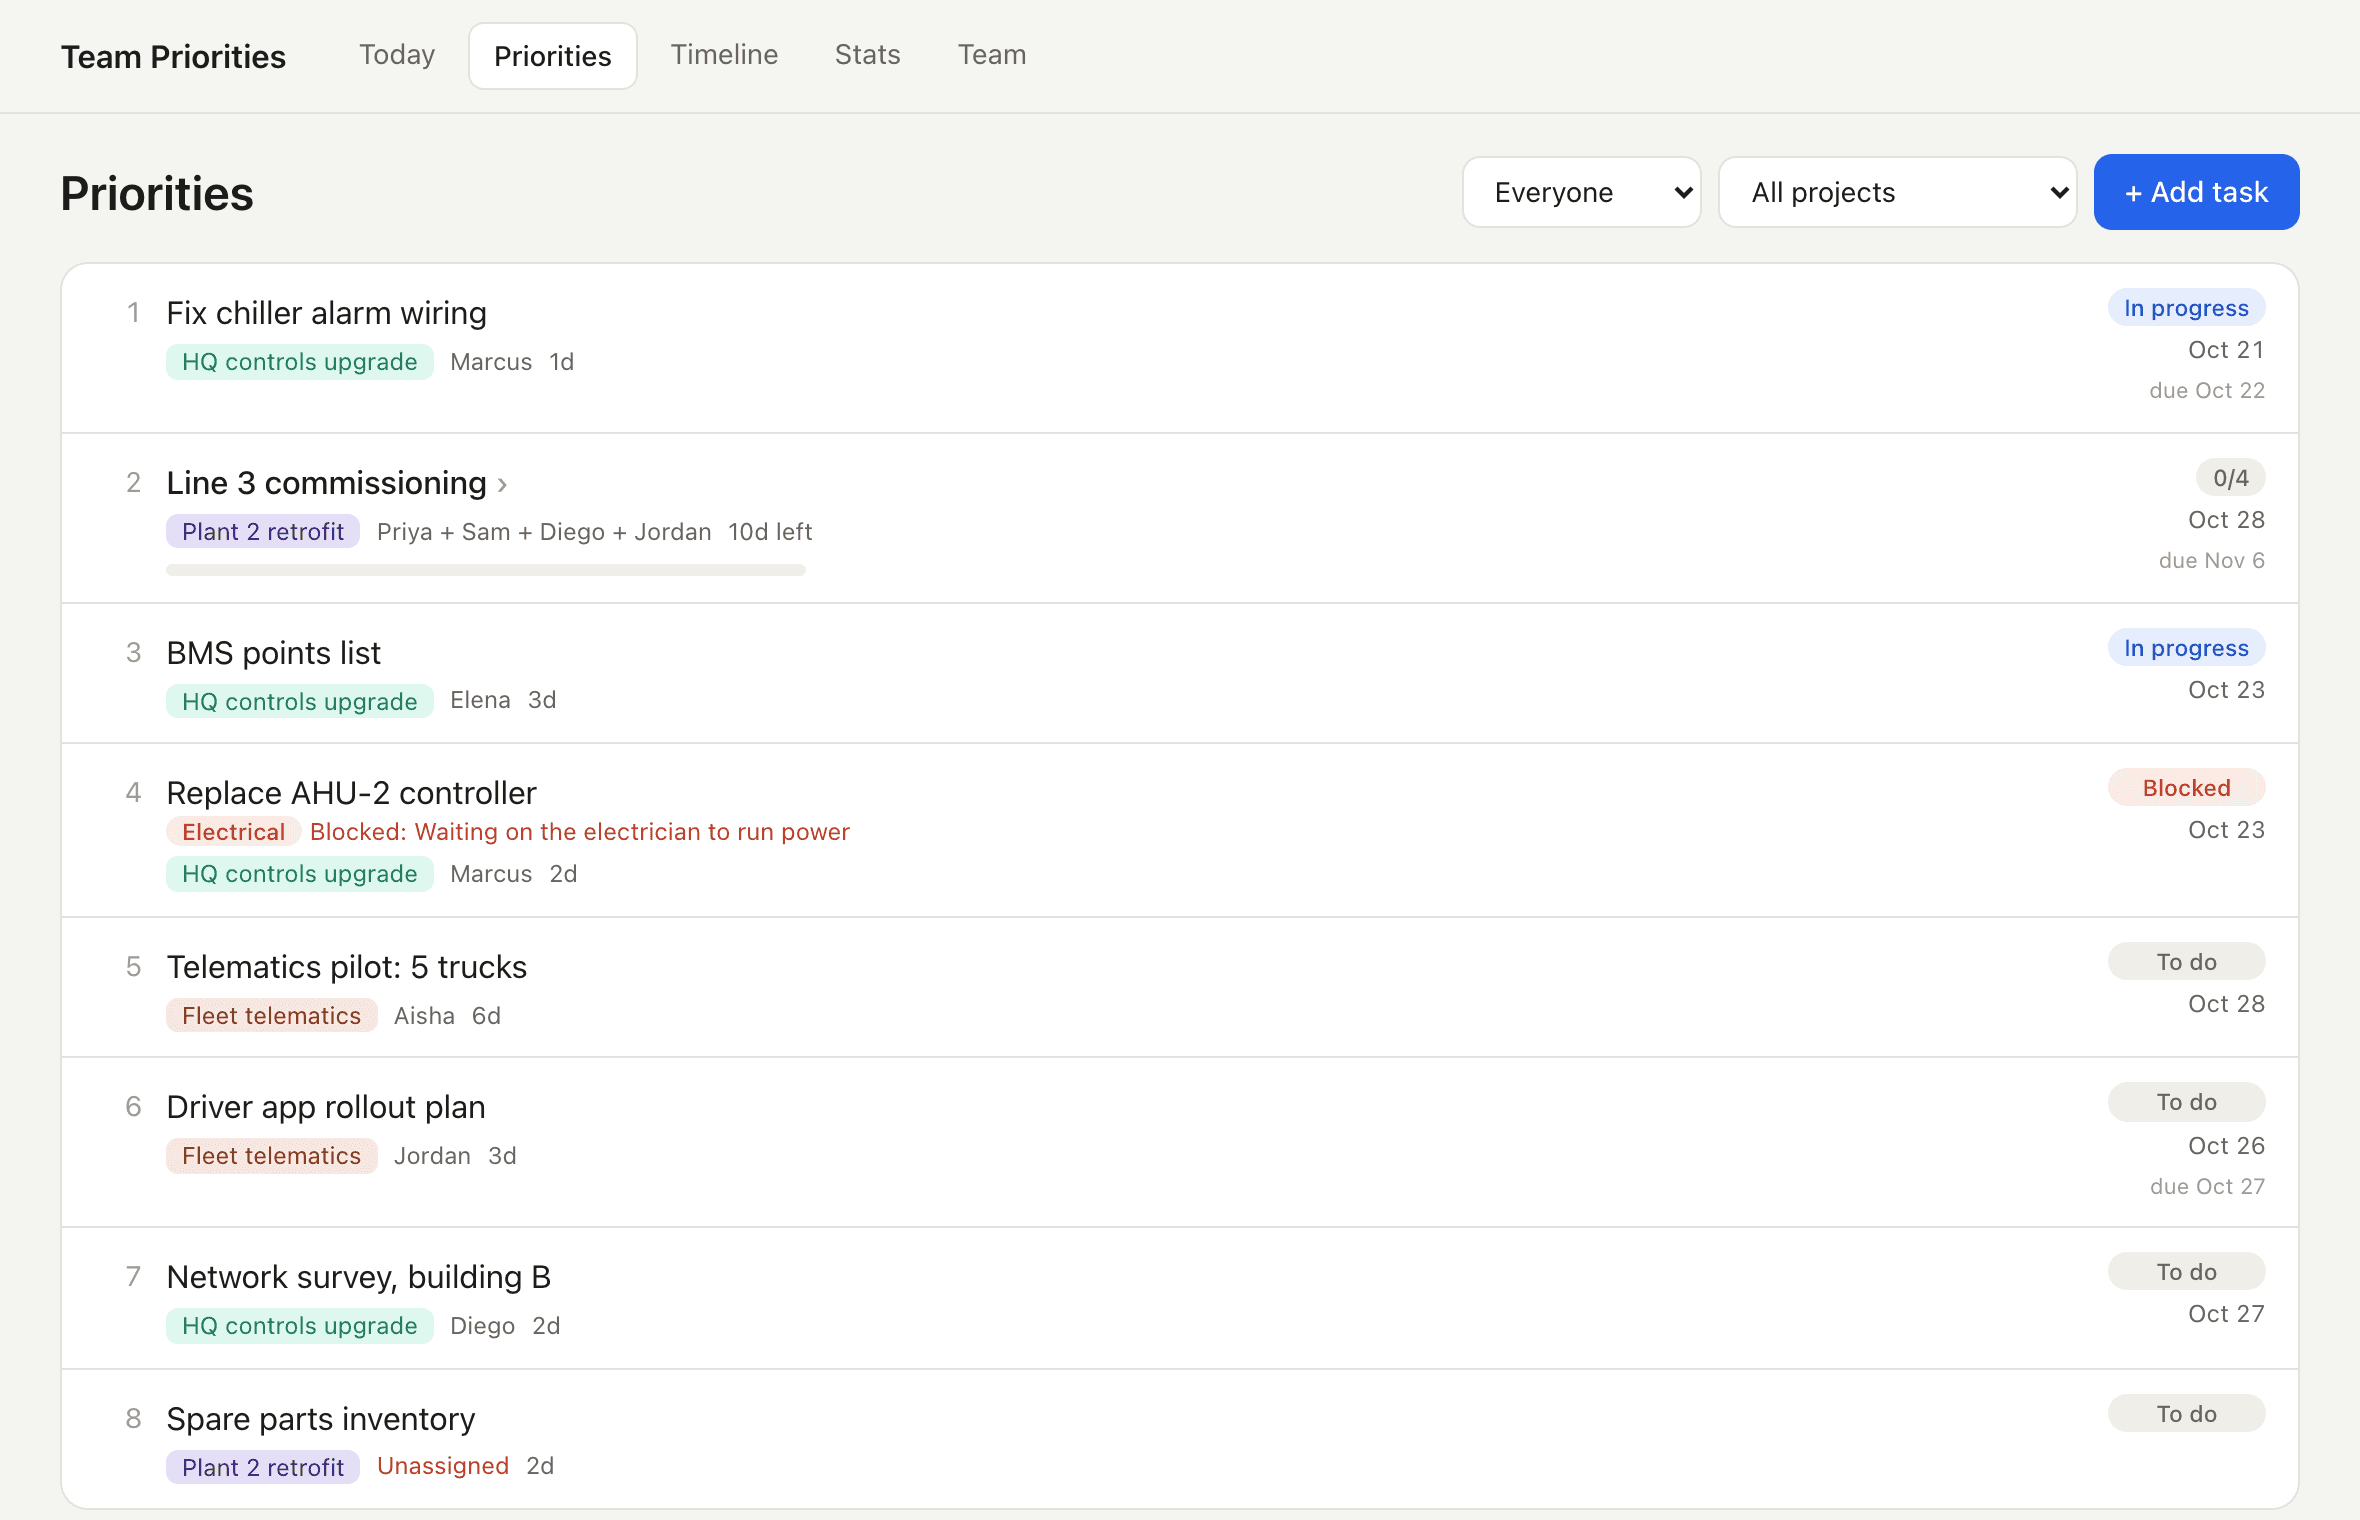
Task: Click the Unassigned label on Spare parts inventory
Action: (x=443, y=1466)
